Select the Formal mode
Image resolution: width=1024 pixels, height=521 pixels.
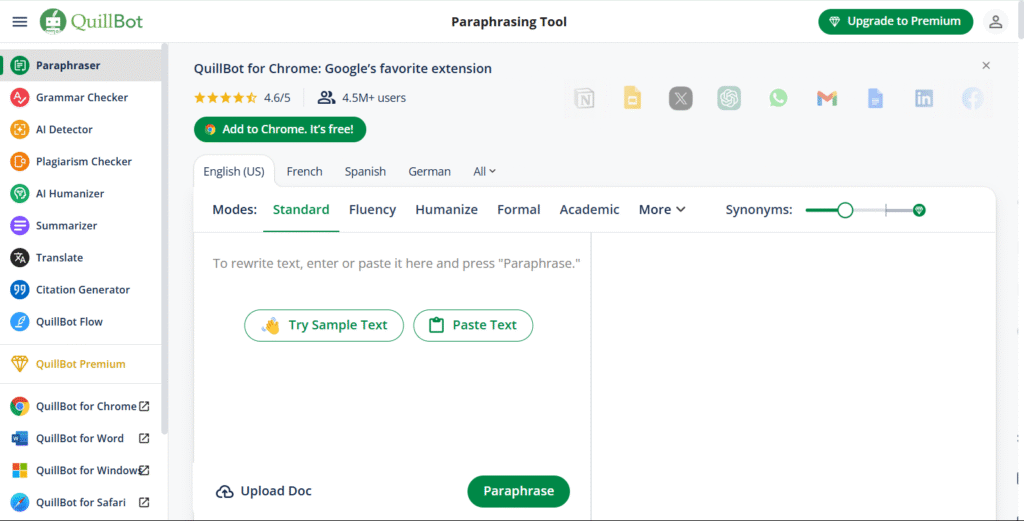pos(519,210)
